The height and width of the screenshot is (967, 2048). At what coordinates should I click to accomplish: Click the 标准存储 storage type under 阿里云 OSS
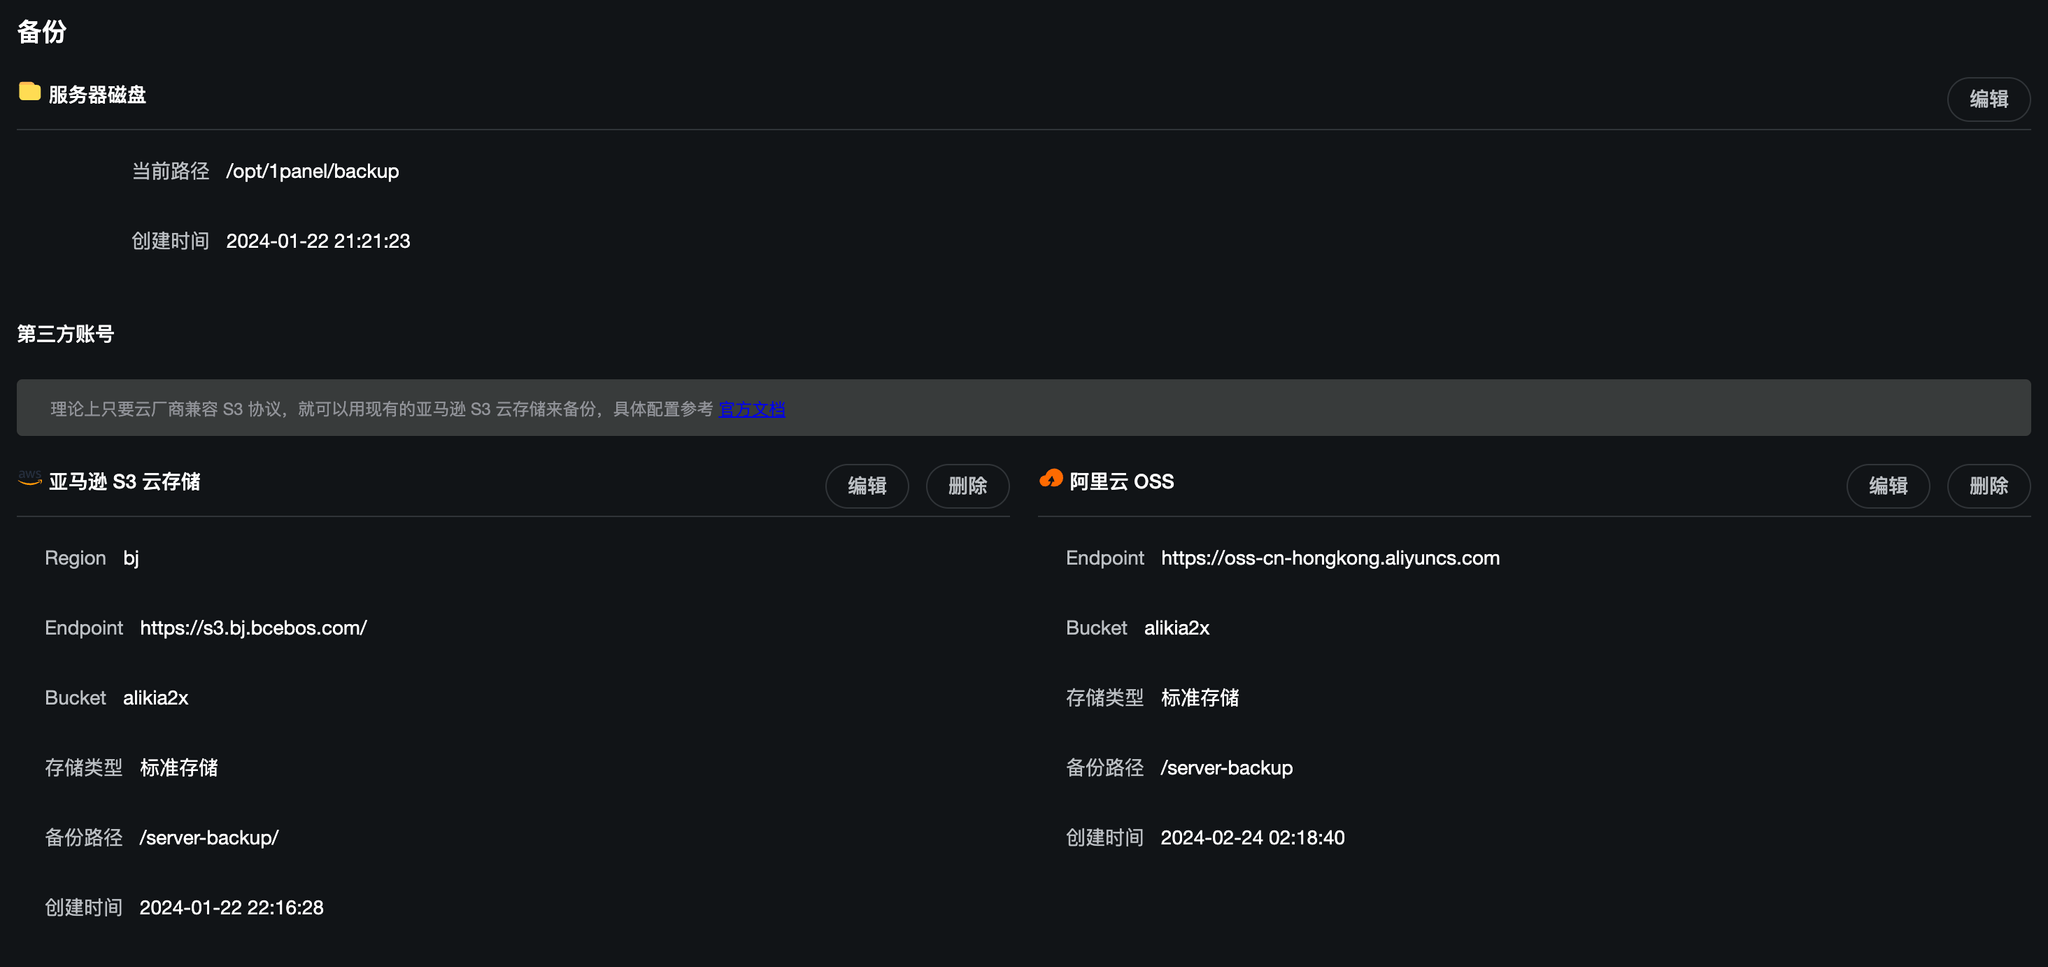pos(1200,698)
